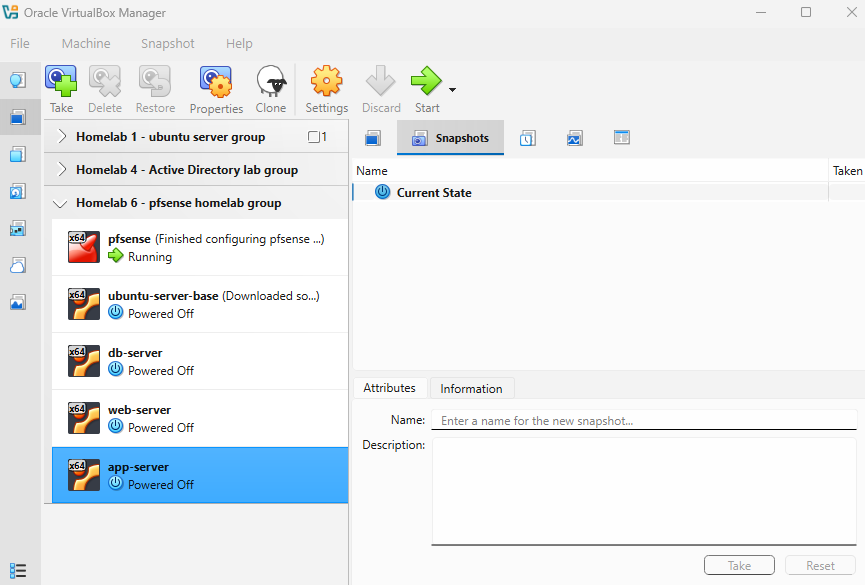Open the Resources picture icon in sidebar
The width and height of the screenshot is (865, 585).
18,302
